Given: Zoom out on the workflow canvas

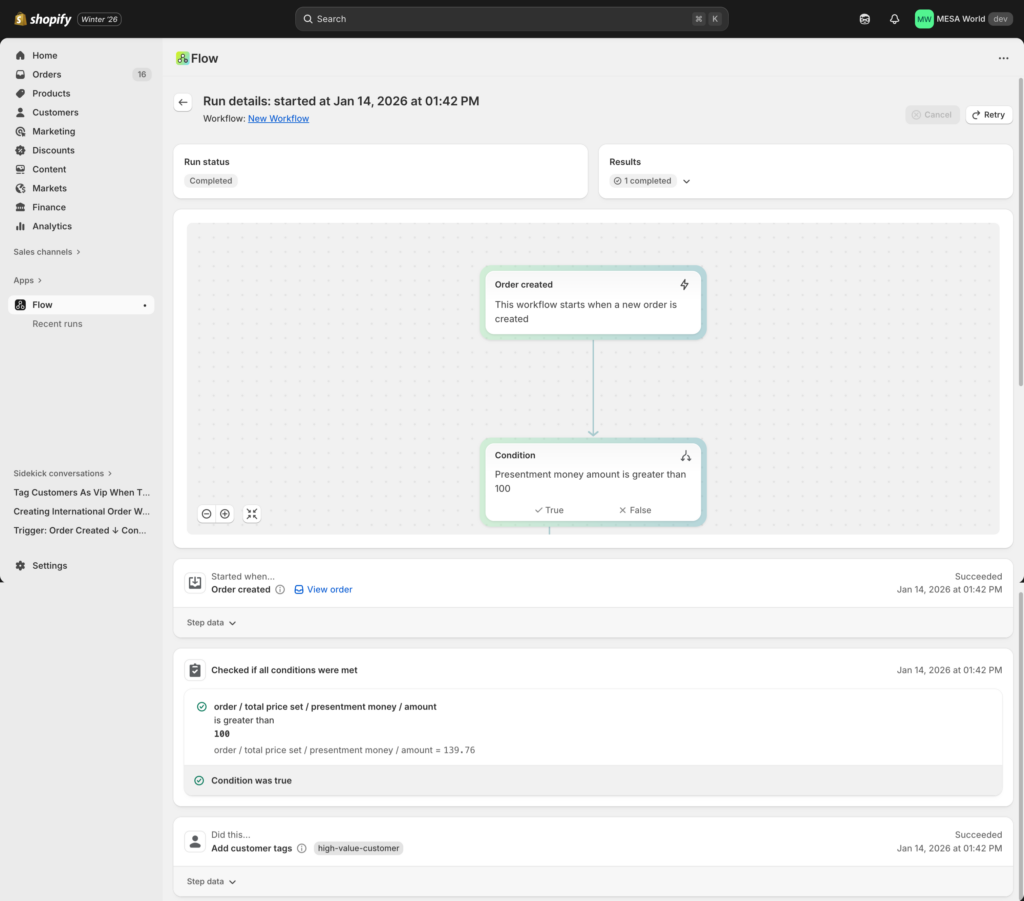Looking at the screenshot, I should click(206, 513).
